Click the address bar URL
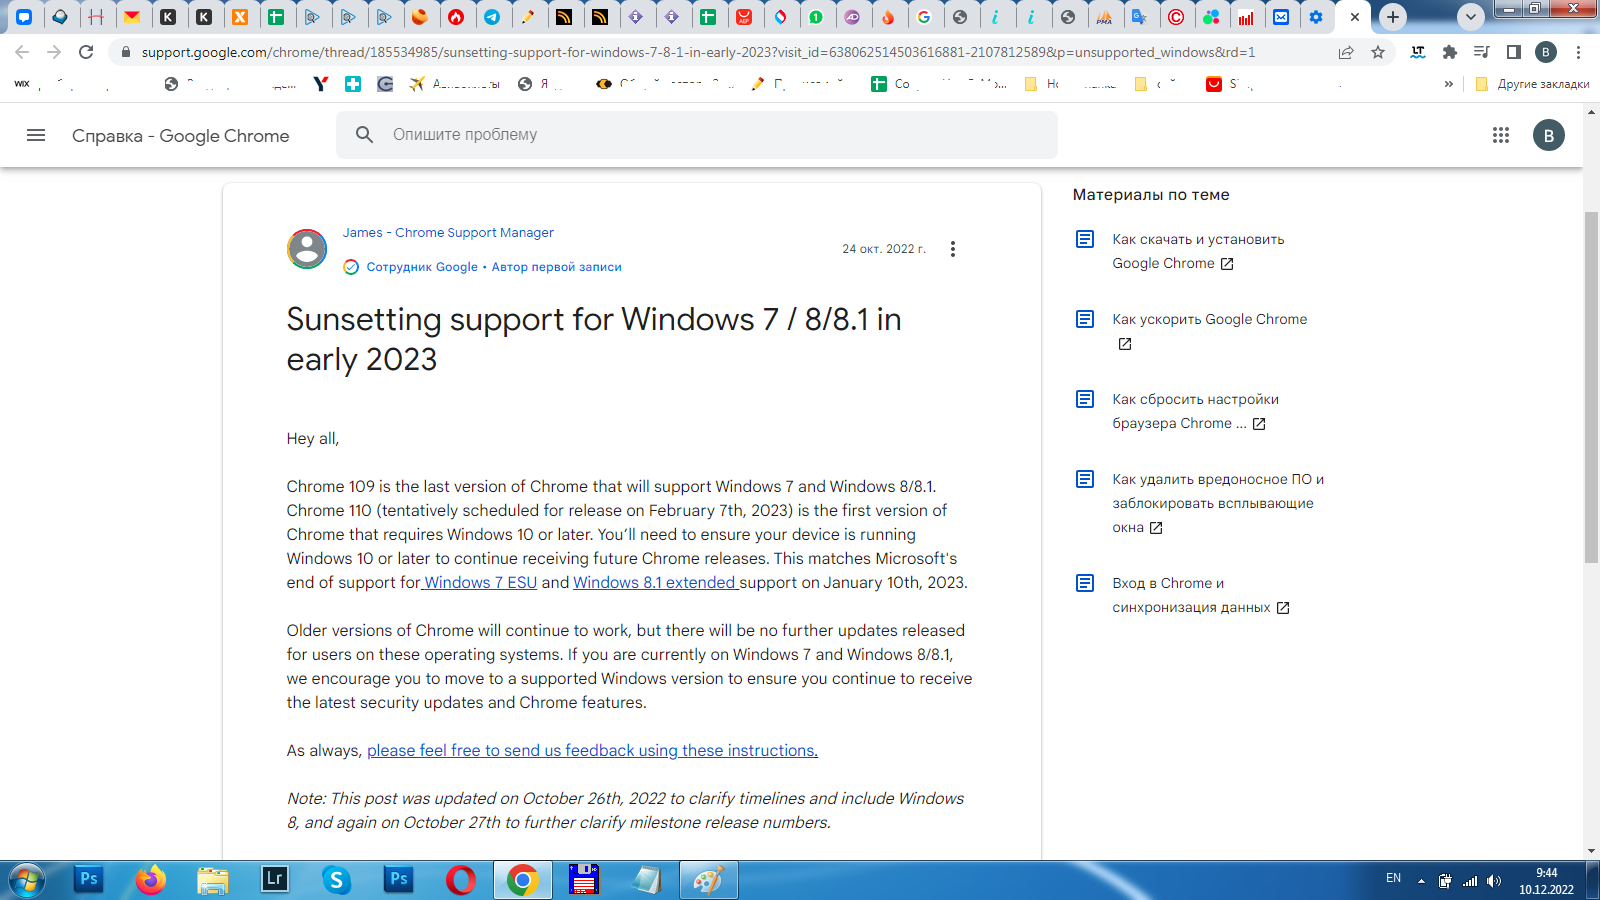 (x=698, y=52)
